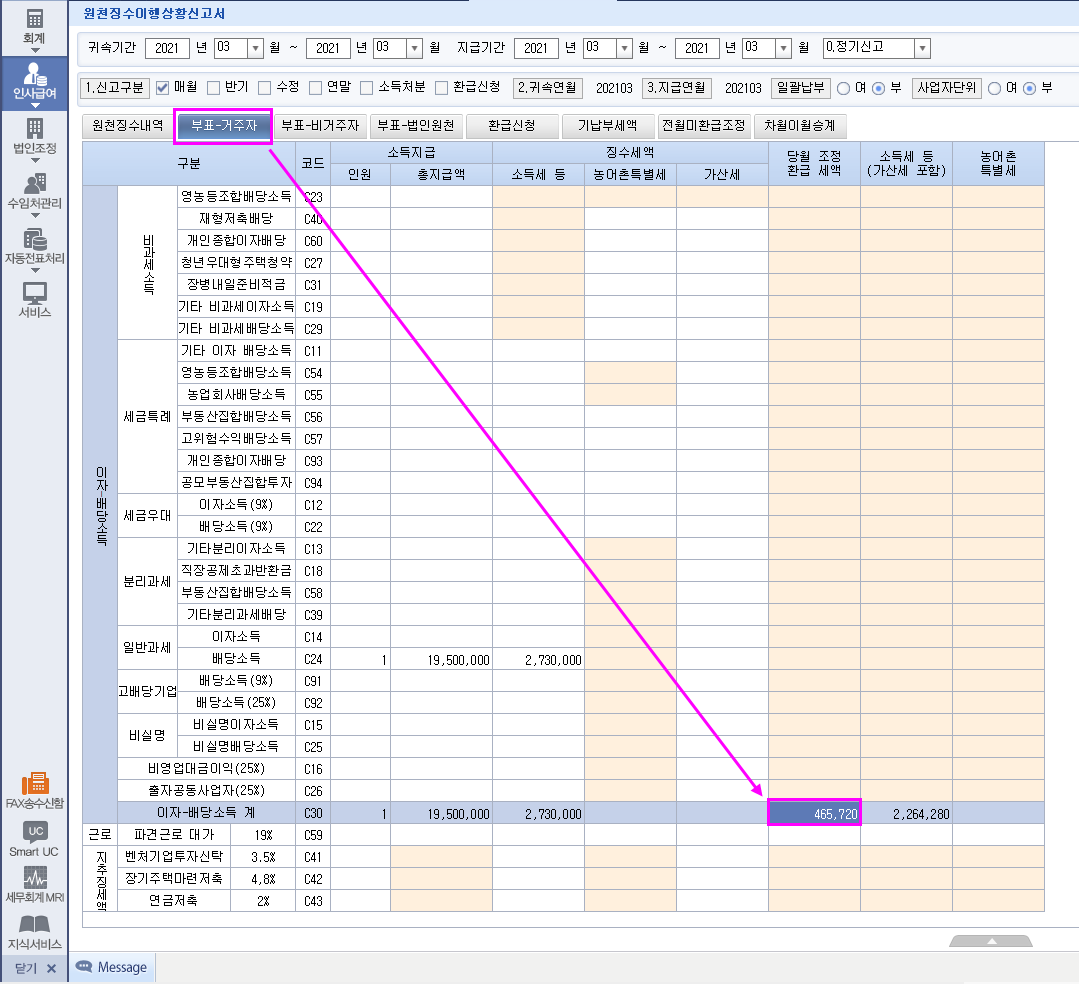Open the 회계 accounting sidebar icon
This screenshot has width=1079, height=984.
pos(34,25)
